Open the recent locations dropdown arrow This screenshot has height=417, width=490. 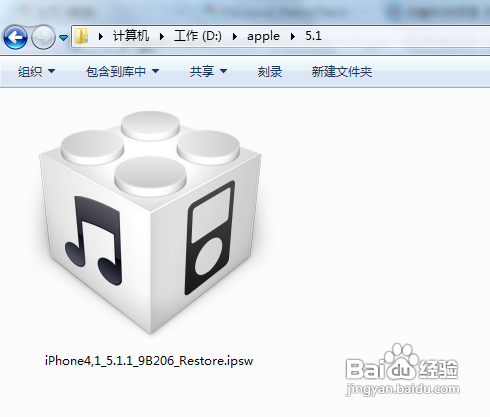[x=63, y=38]
